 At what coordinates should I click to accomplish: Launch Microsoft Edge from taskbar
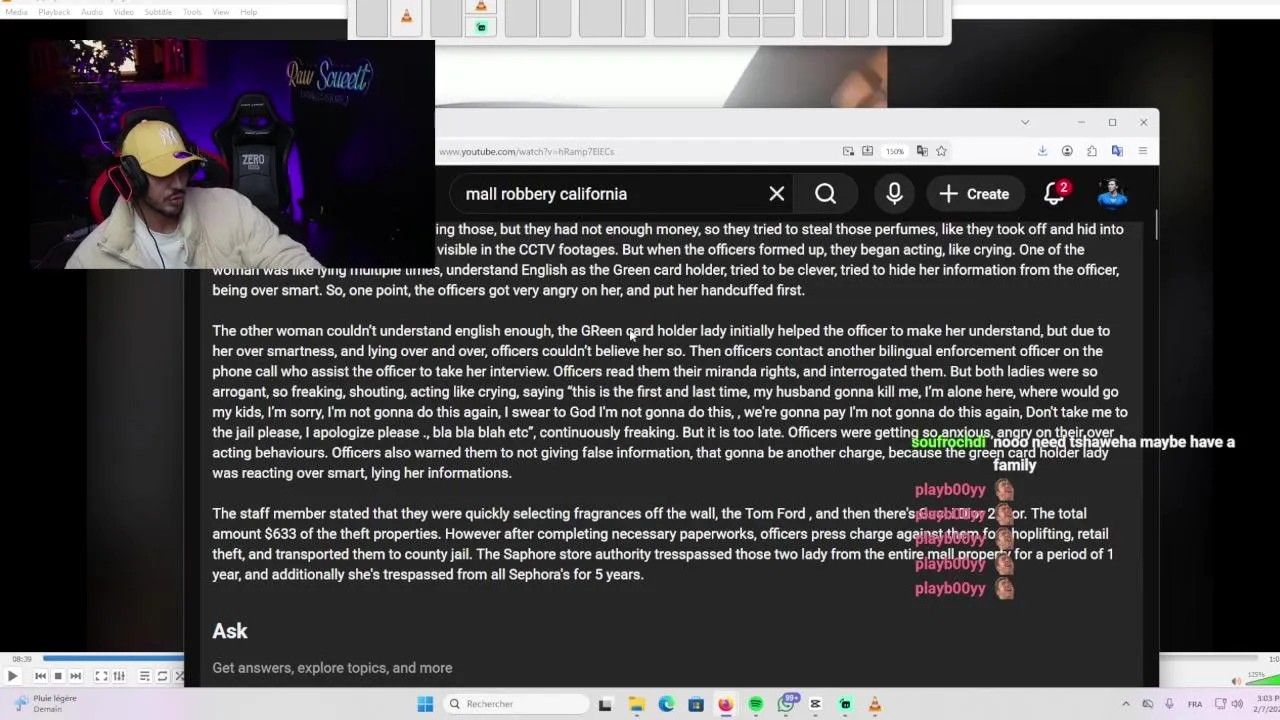[x=666, y=704]
